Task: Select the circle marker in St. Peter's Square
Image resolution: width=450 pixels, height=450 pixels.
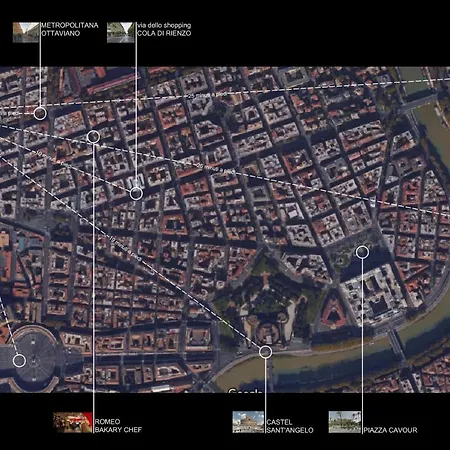Action: pyautogui.click(x=19, y=361)
